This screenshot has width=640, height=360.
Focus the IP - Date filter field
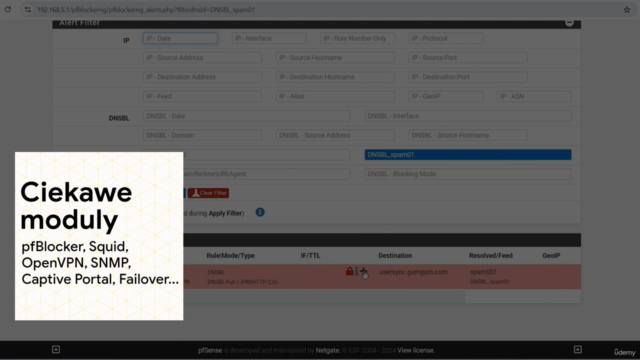[x=180, y=38]
